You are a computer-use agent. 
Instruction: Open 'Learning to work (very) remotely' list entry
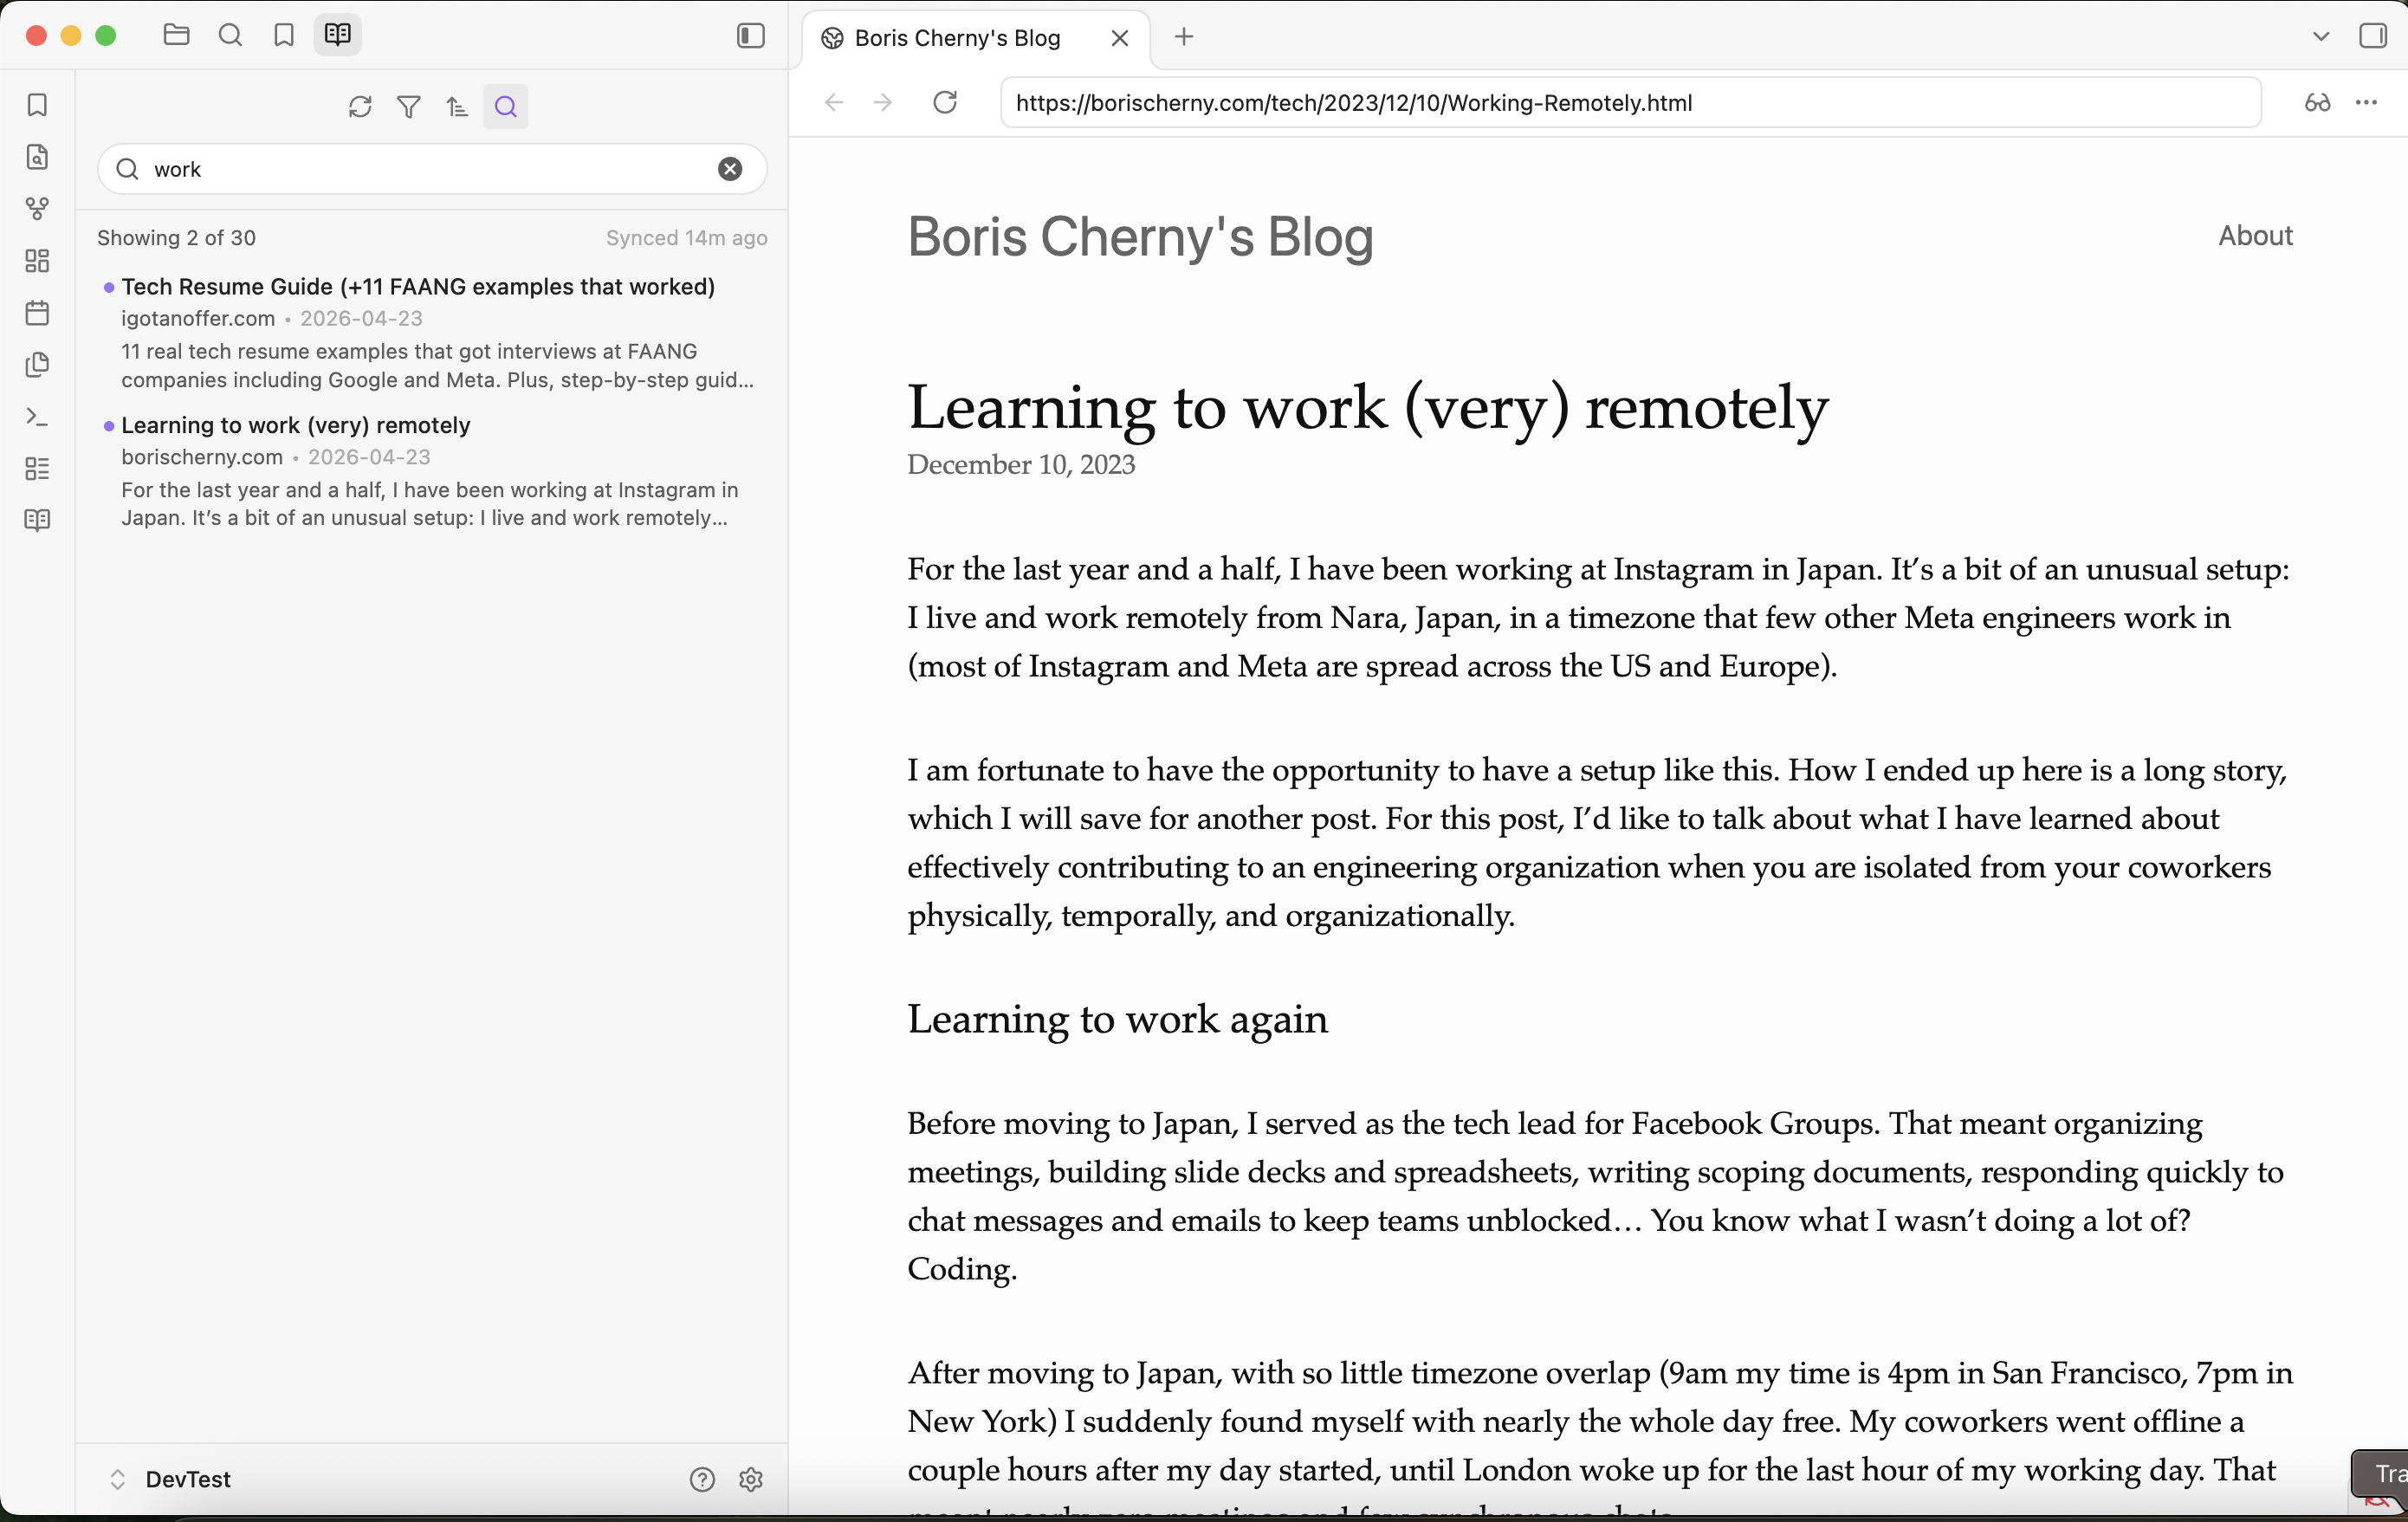click(432, 471)
